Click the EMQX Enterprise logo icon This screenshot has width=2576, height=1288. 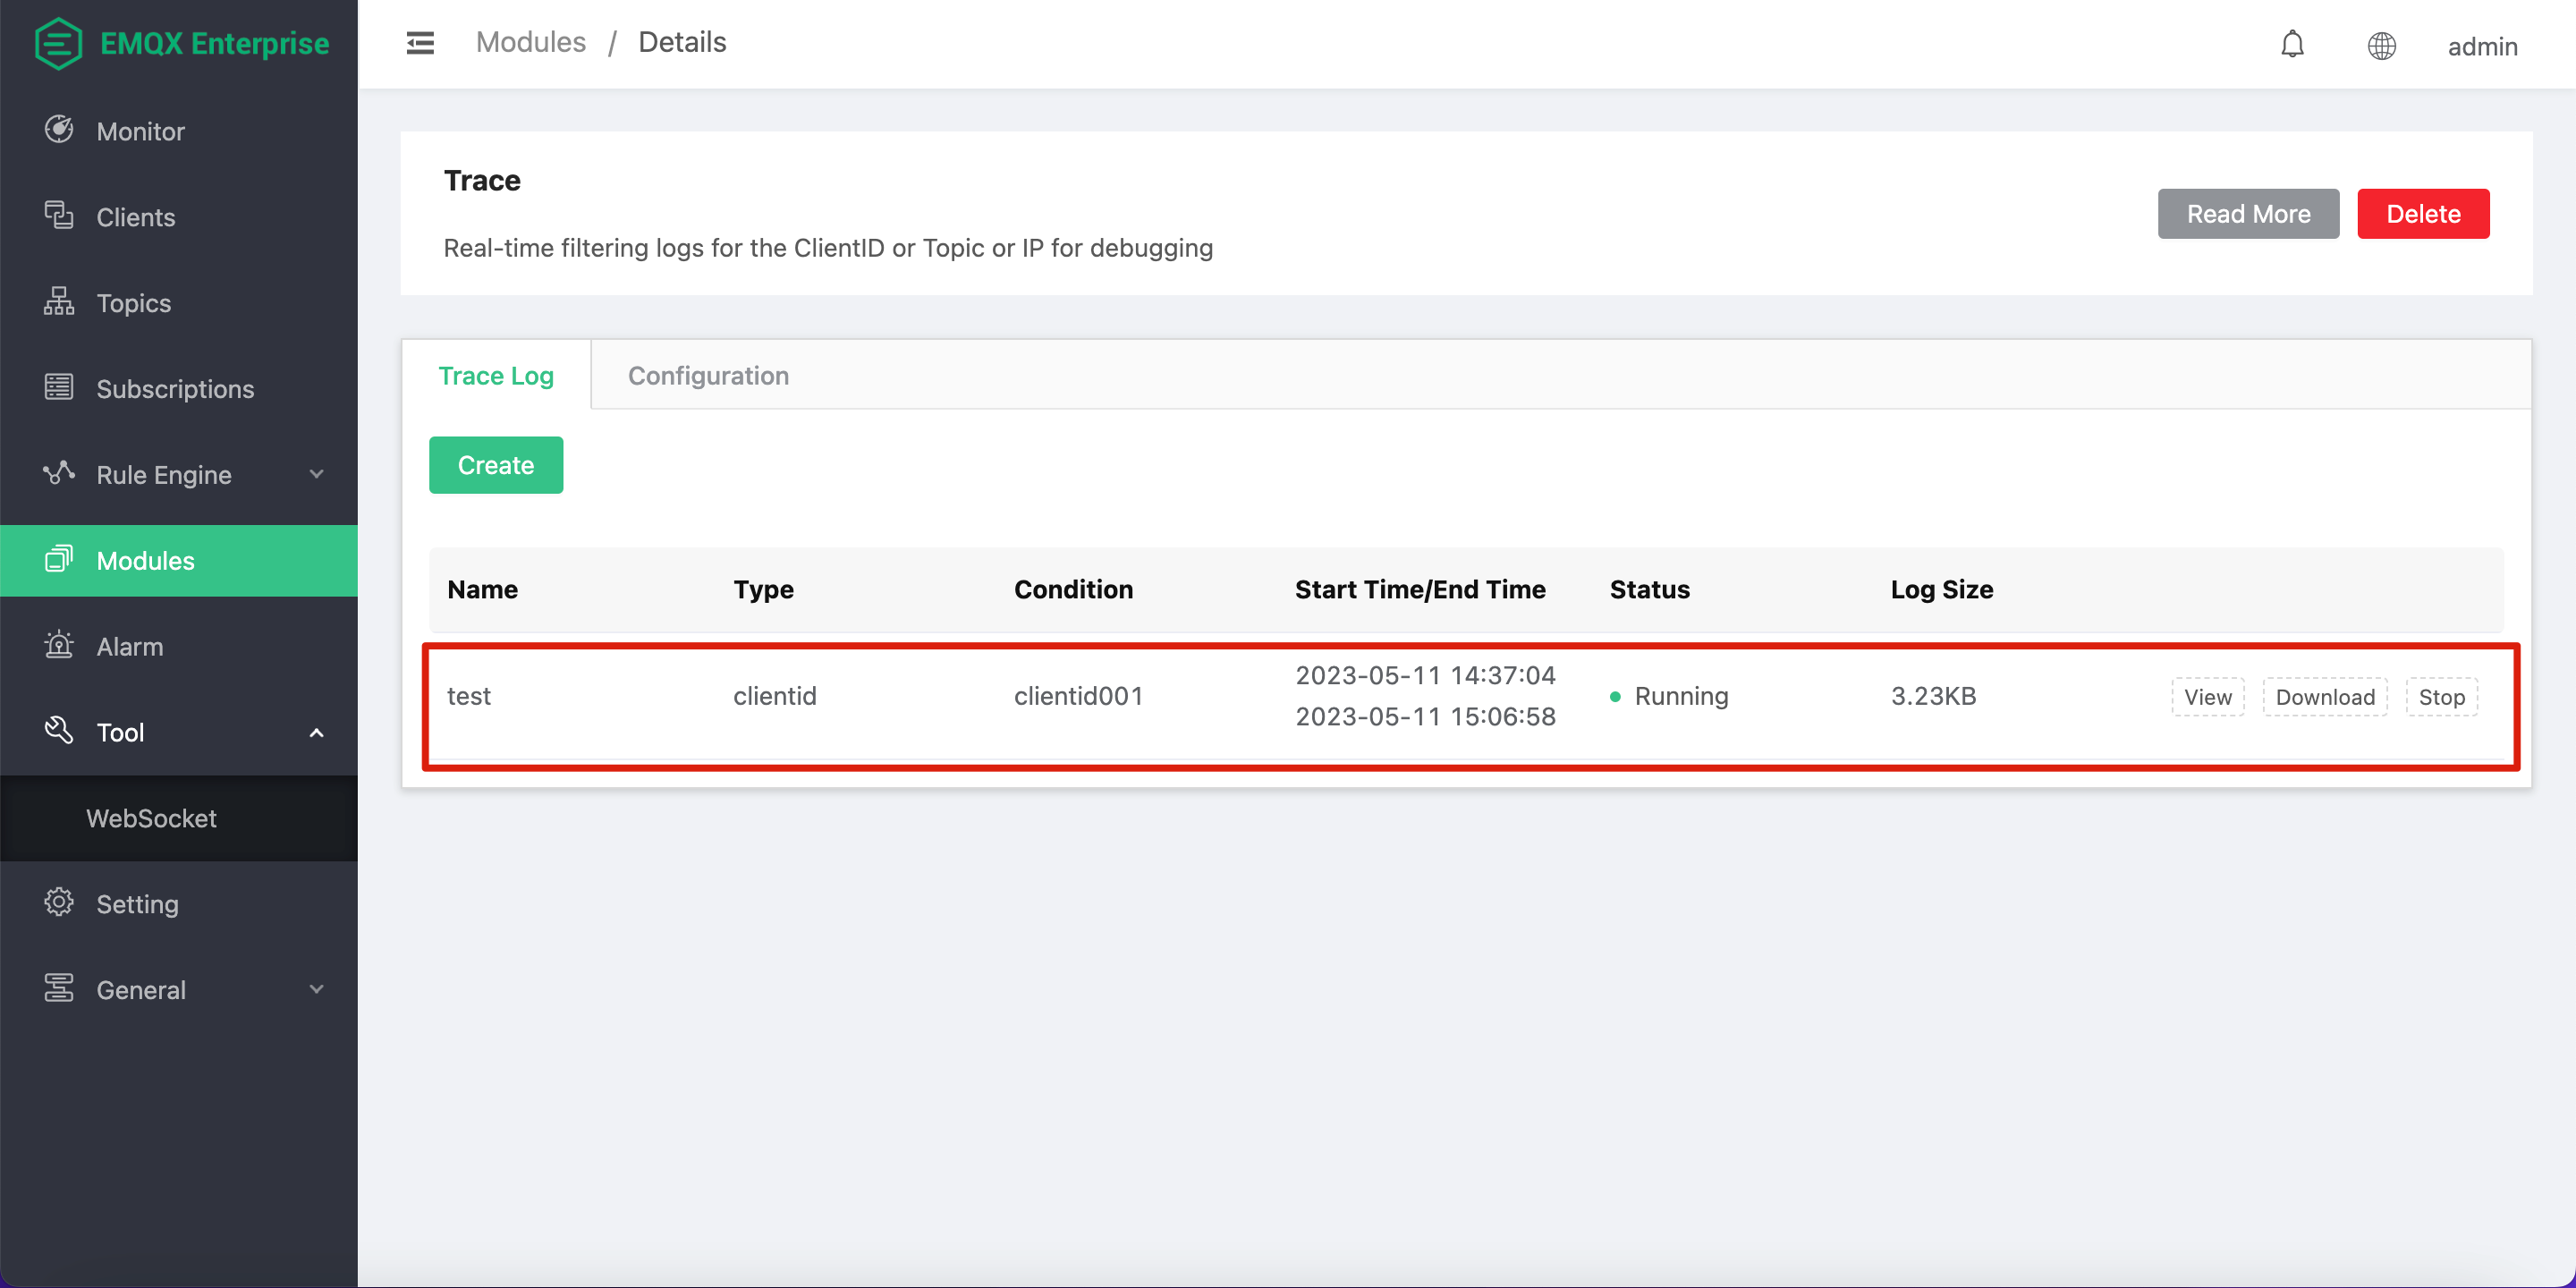(x=55, y=45)
